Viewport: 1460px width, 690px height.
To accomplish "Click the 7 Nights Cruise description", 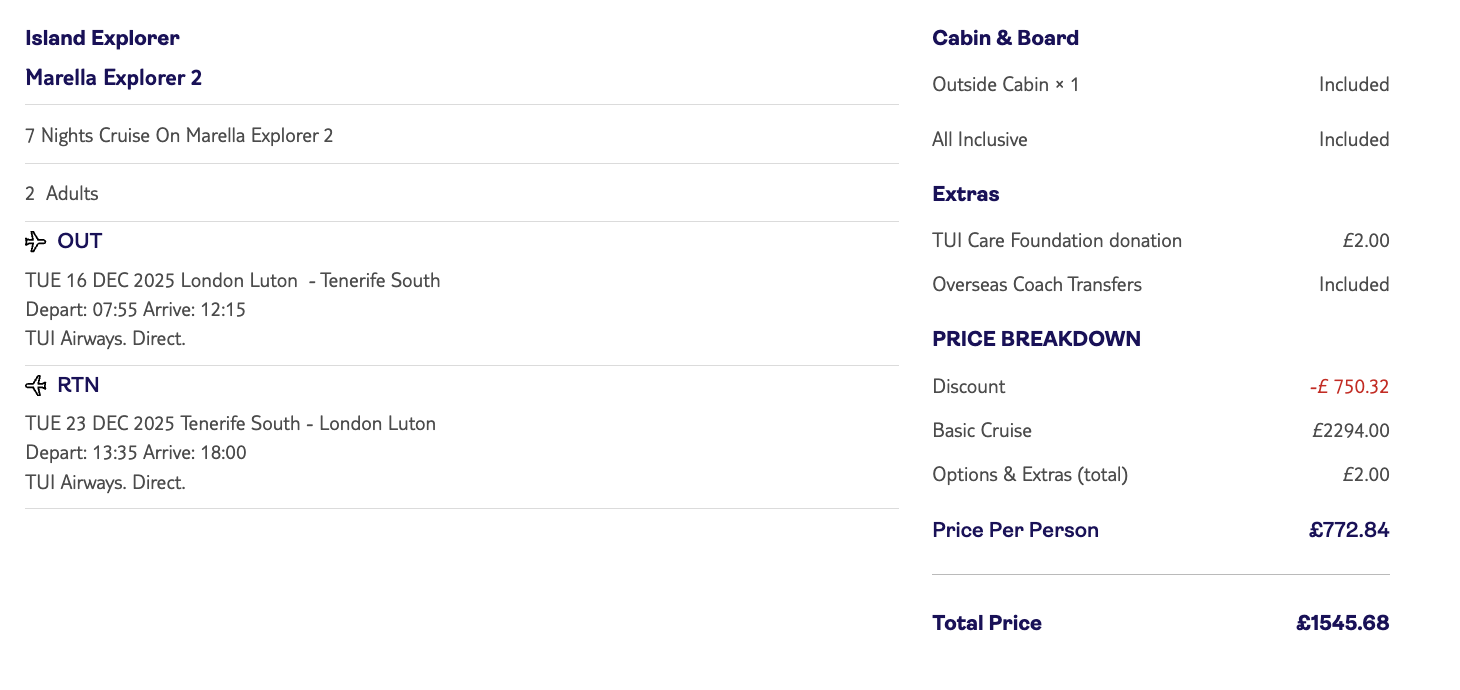I will click(179, 136).
